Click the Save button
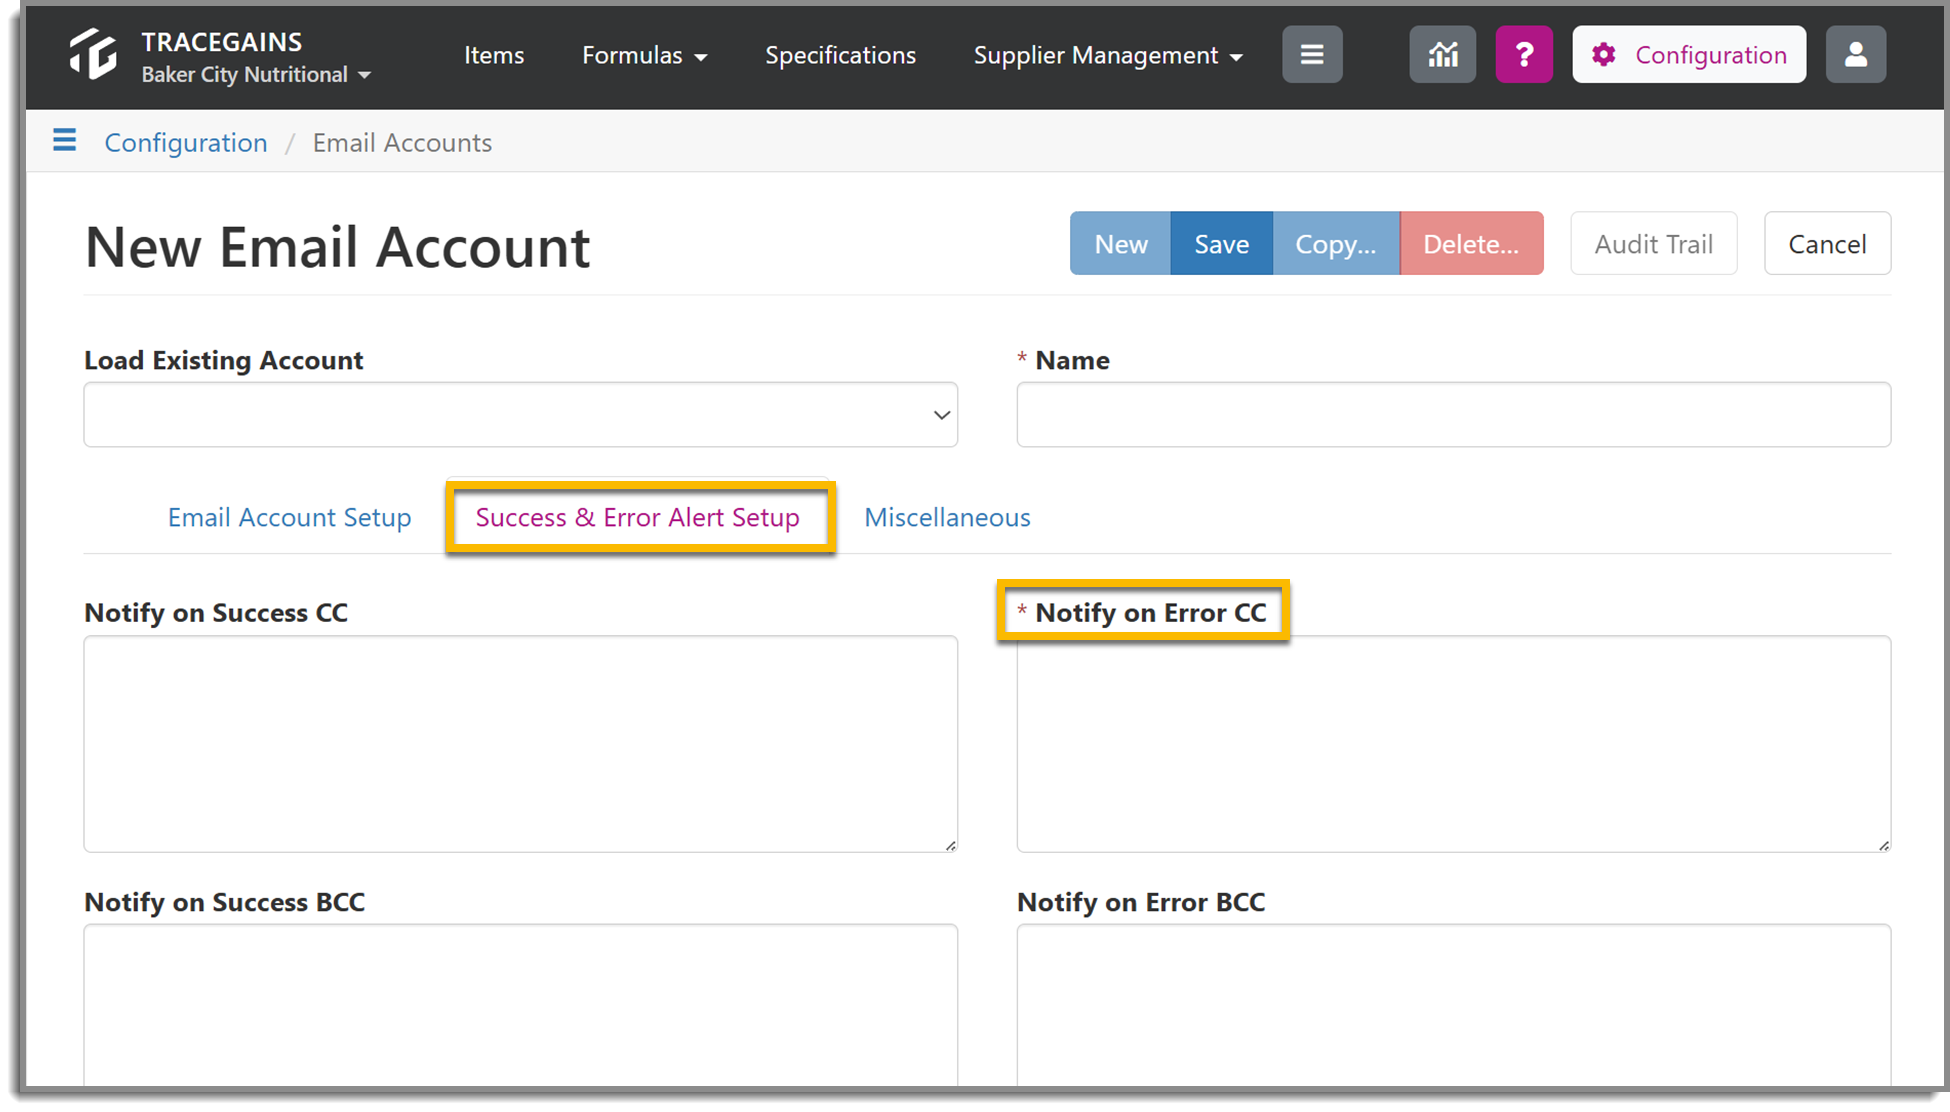Image resolution: width=1950 pixels, height=1112 pixels. pos(1222,243)
